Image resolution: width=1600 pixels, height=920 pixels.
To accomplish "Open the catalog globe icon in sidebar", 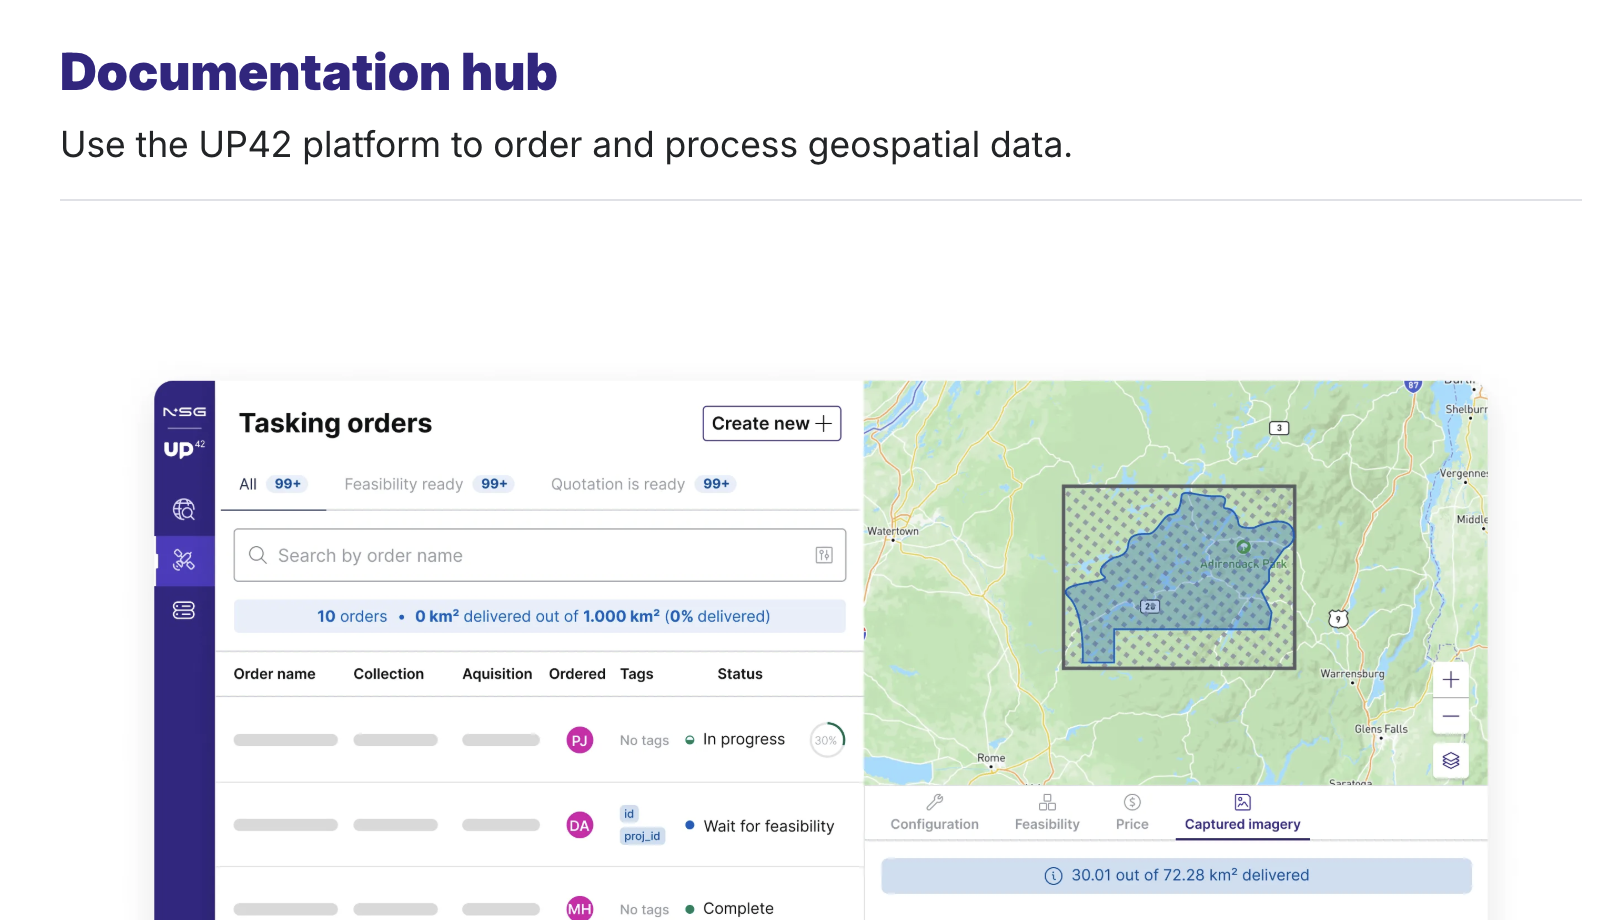I will click(x=184, y=510).
